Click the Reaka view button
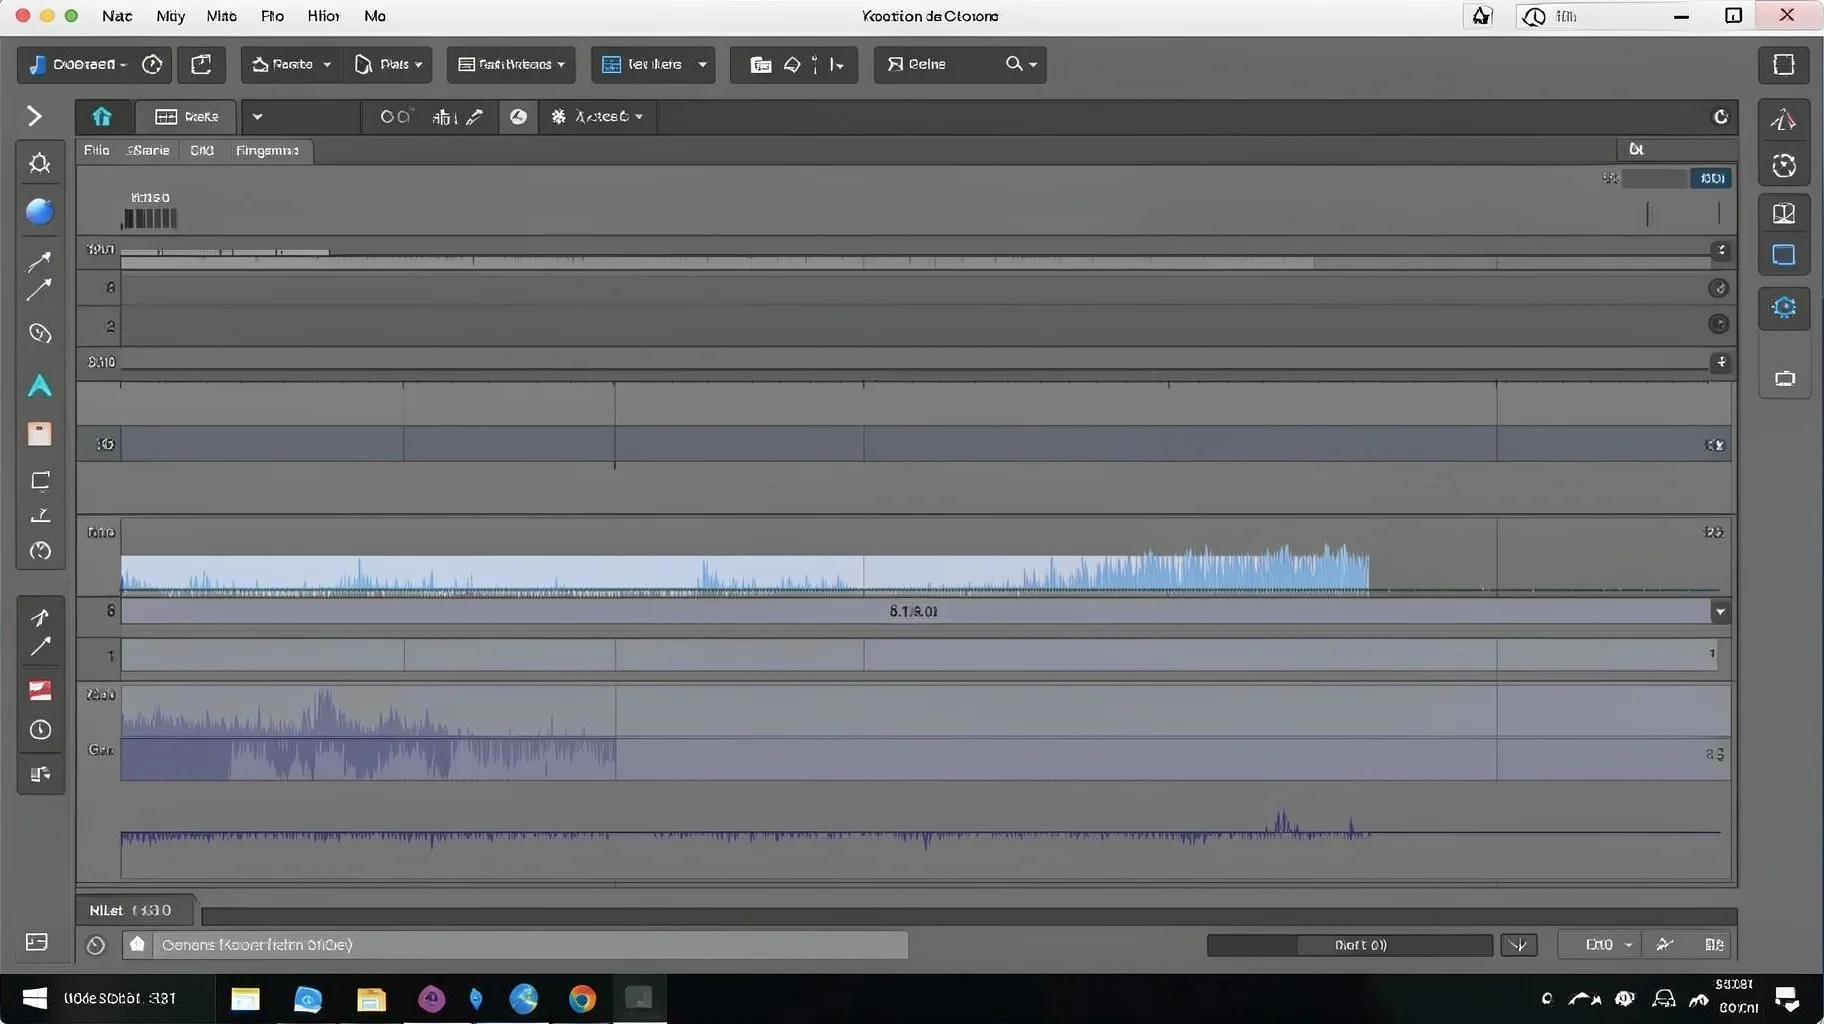The width and height of the screenshot is (1824, 1024). (x=186, y=117)
